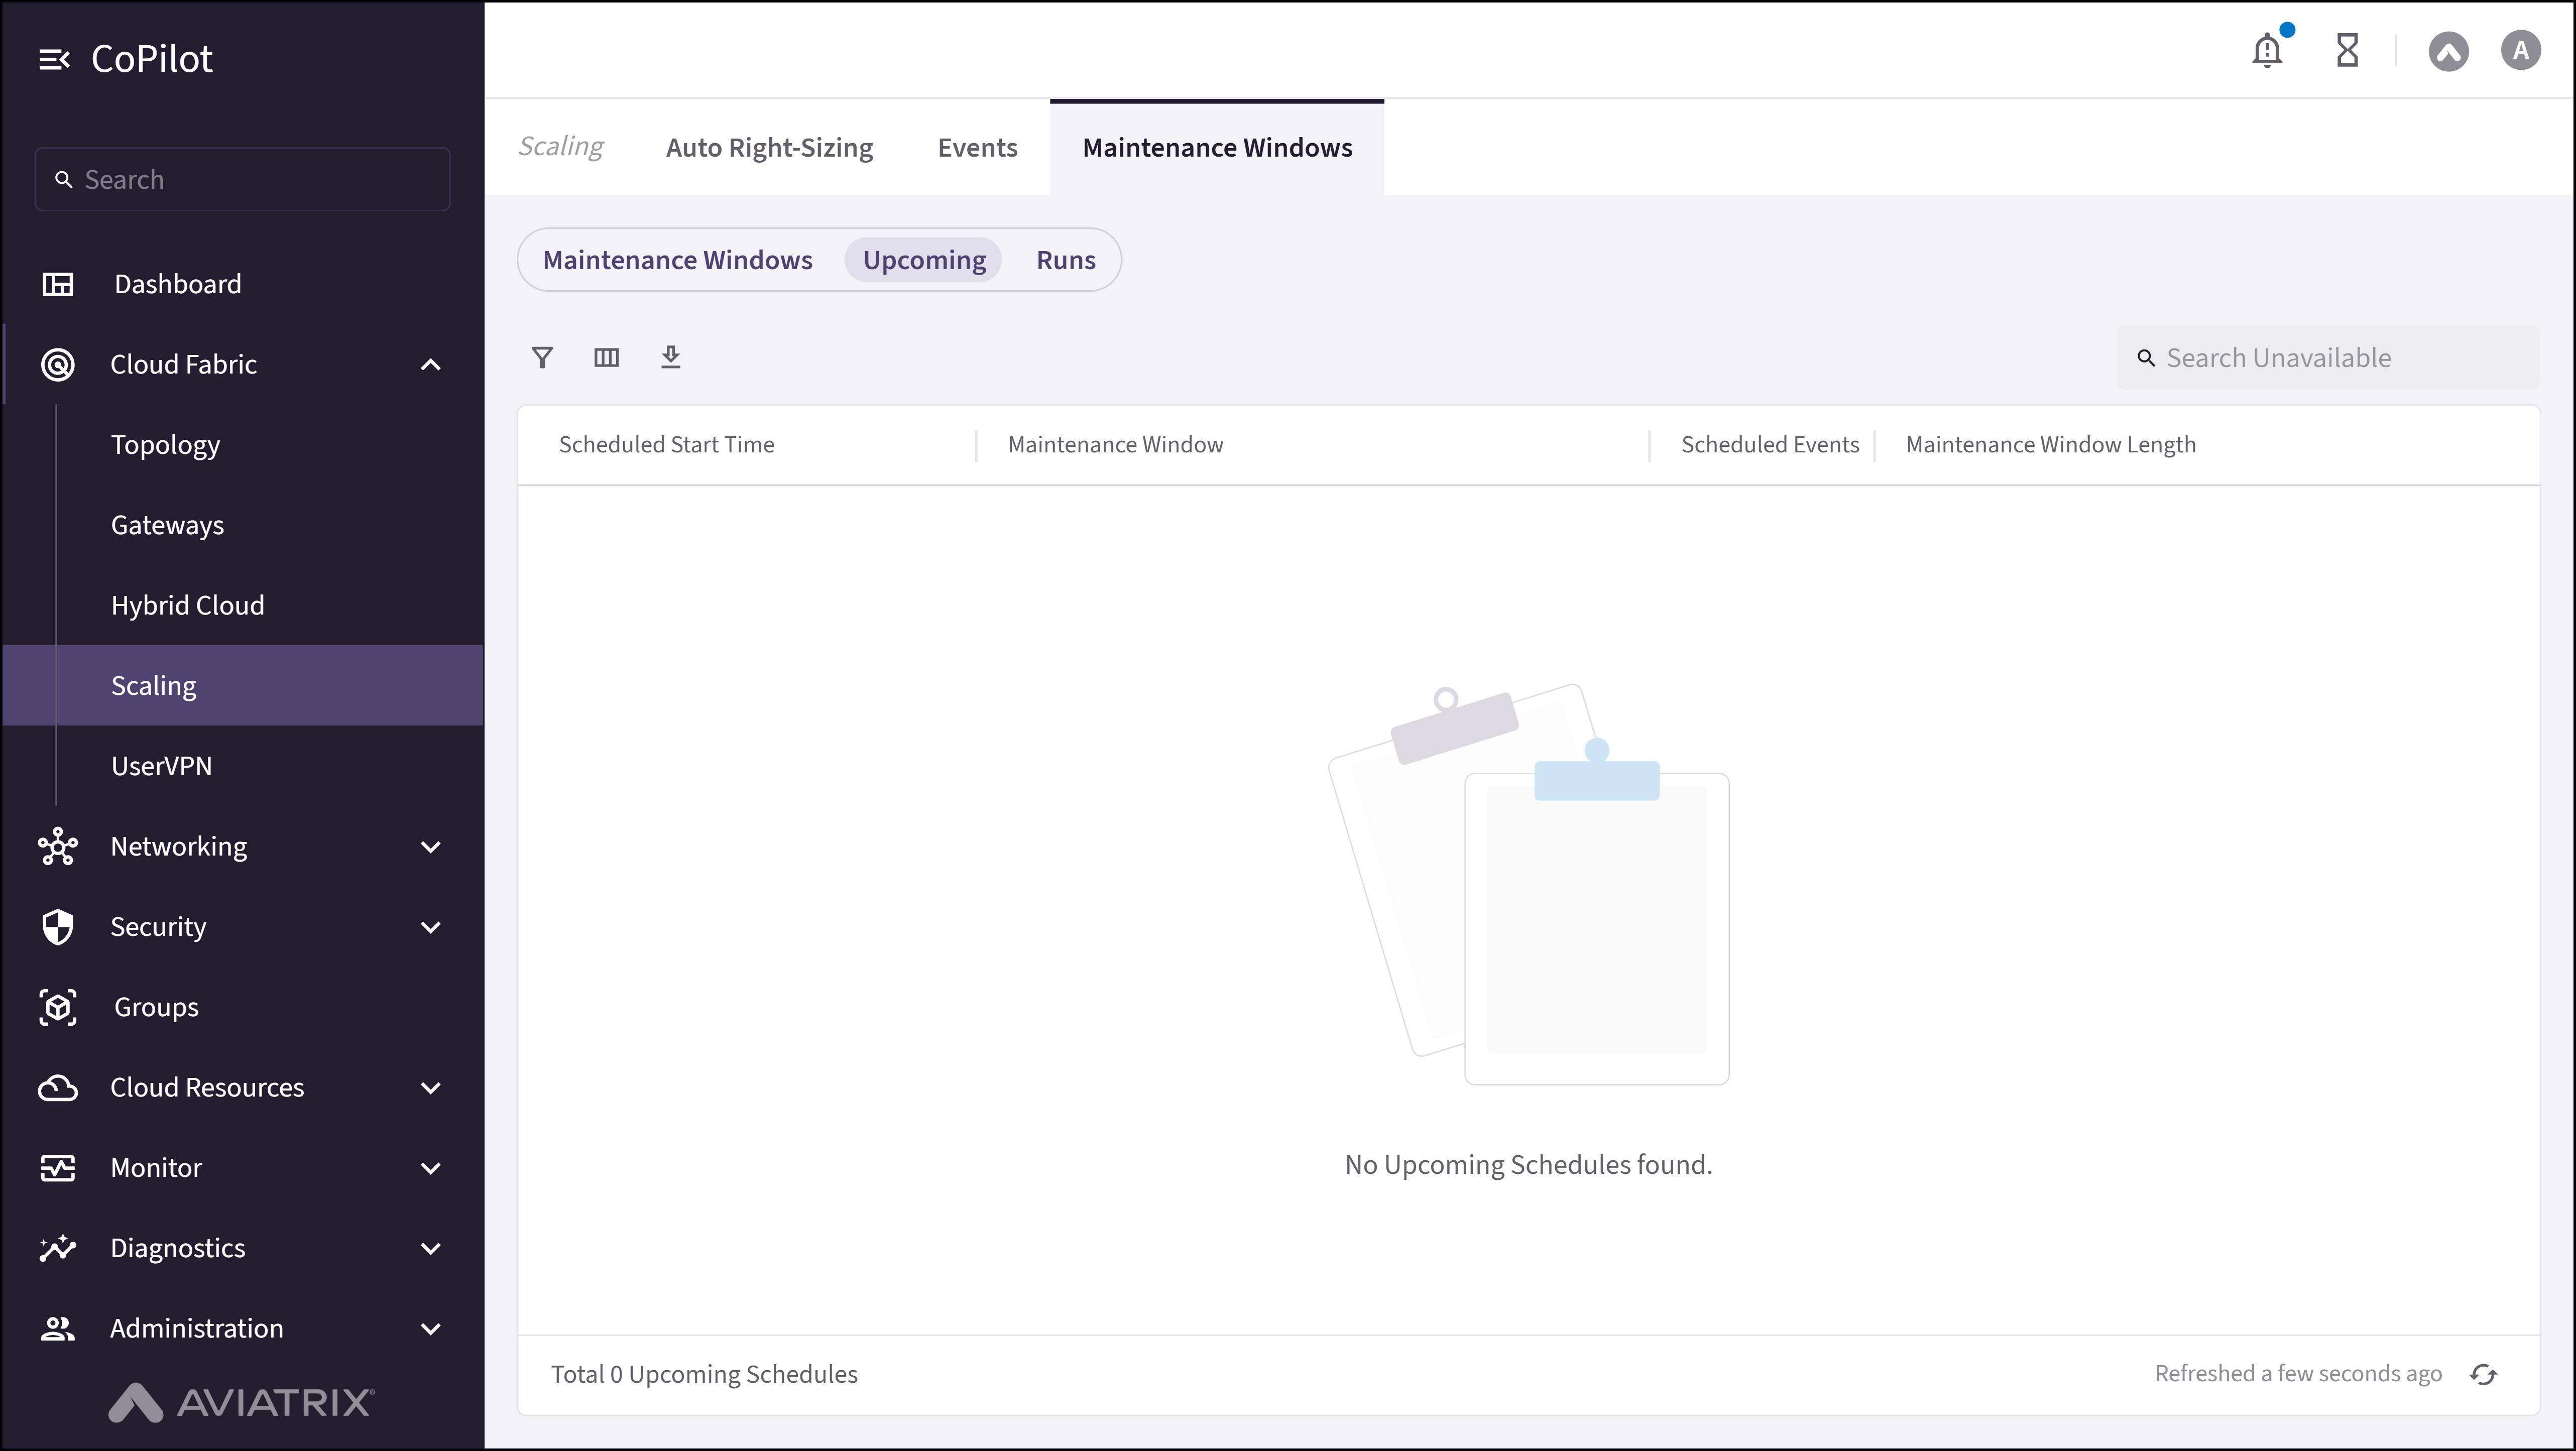2576x1451 pixels.
Task: Open the notifications bell with unread indicator
Action: click(x=2267, y=50)
